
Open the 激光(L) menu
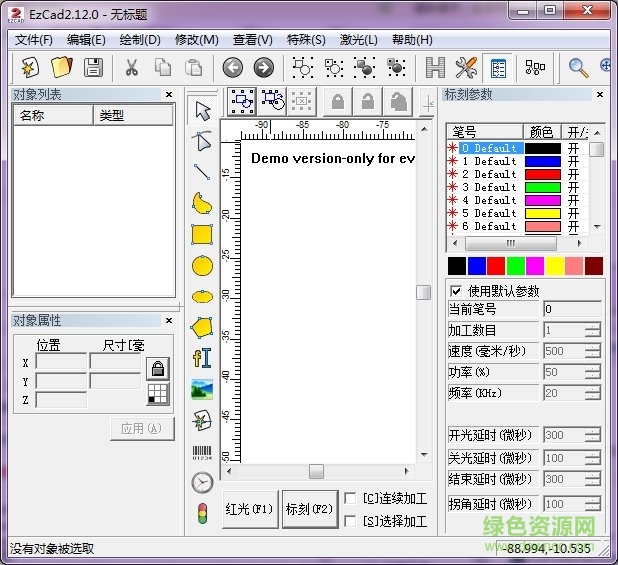(358, 40)
